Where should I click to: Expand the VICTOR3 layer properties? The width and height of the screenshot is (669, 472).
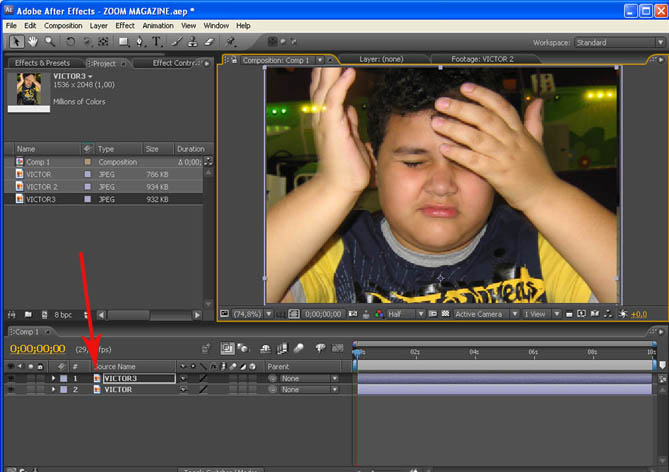53,378
